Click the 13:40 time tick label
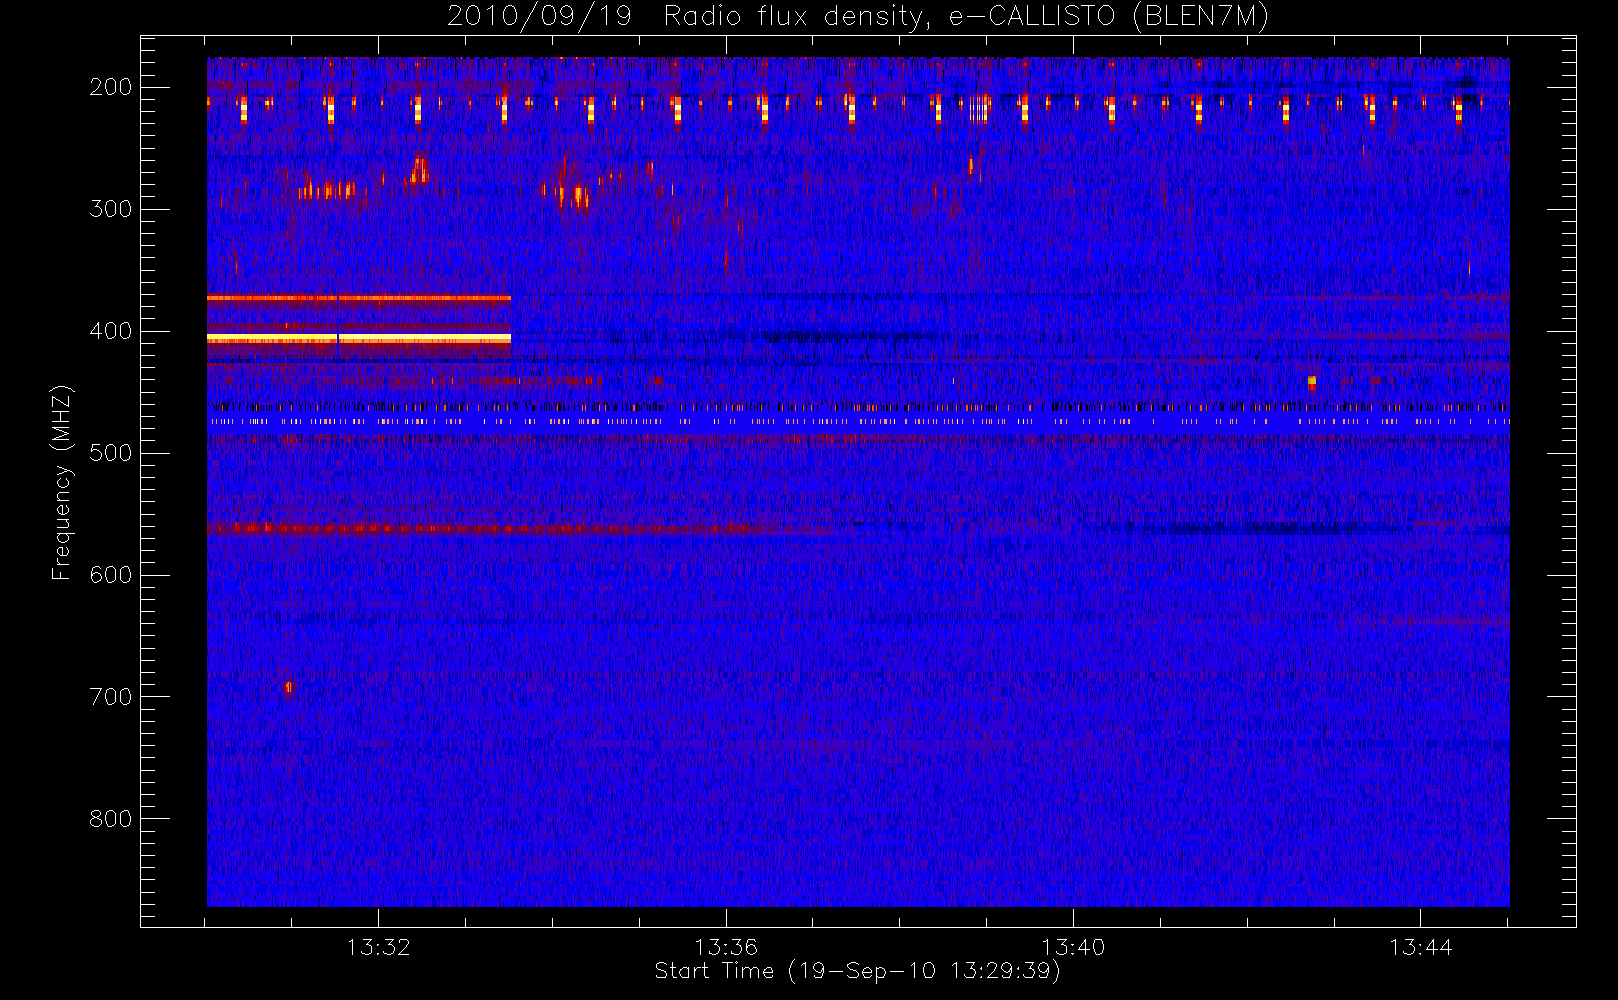 pos(1073,947)
